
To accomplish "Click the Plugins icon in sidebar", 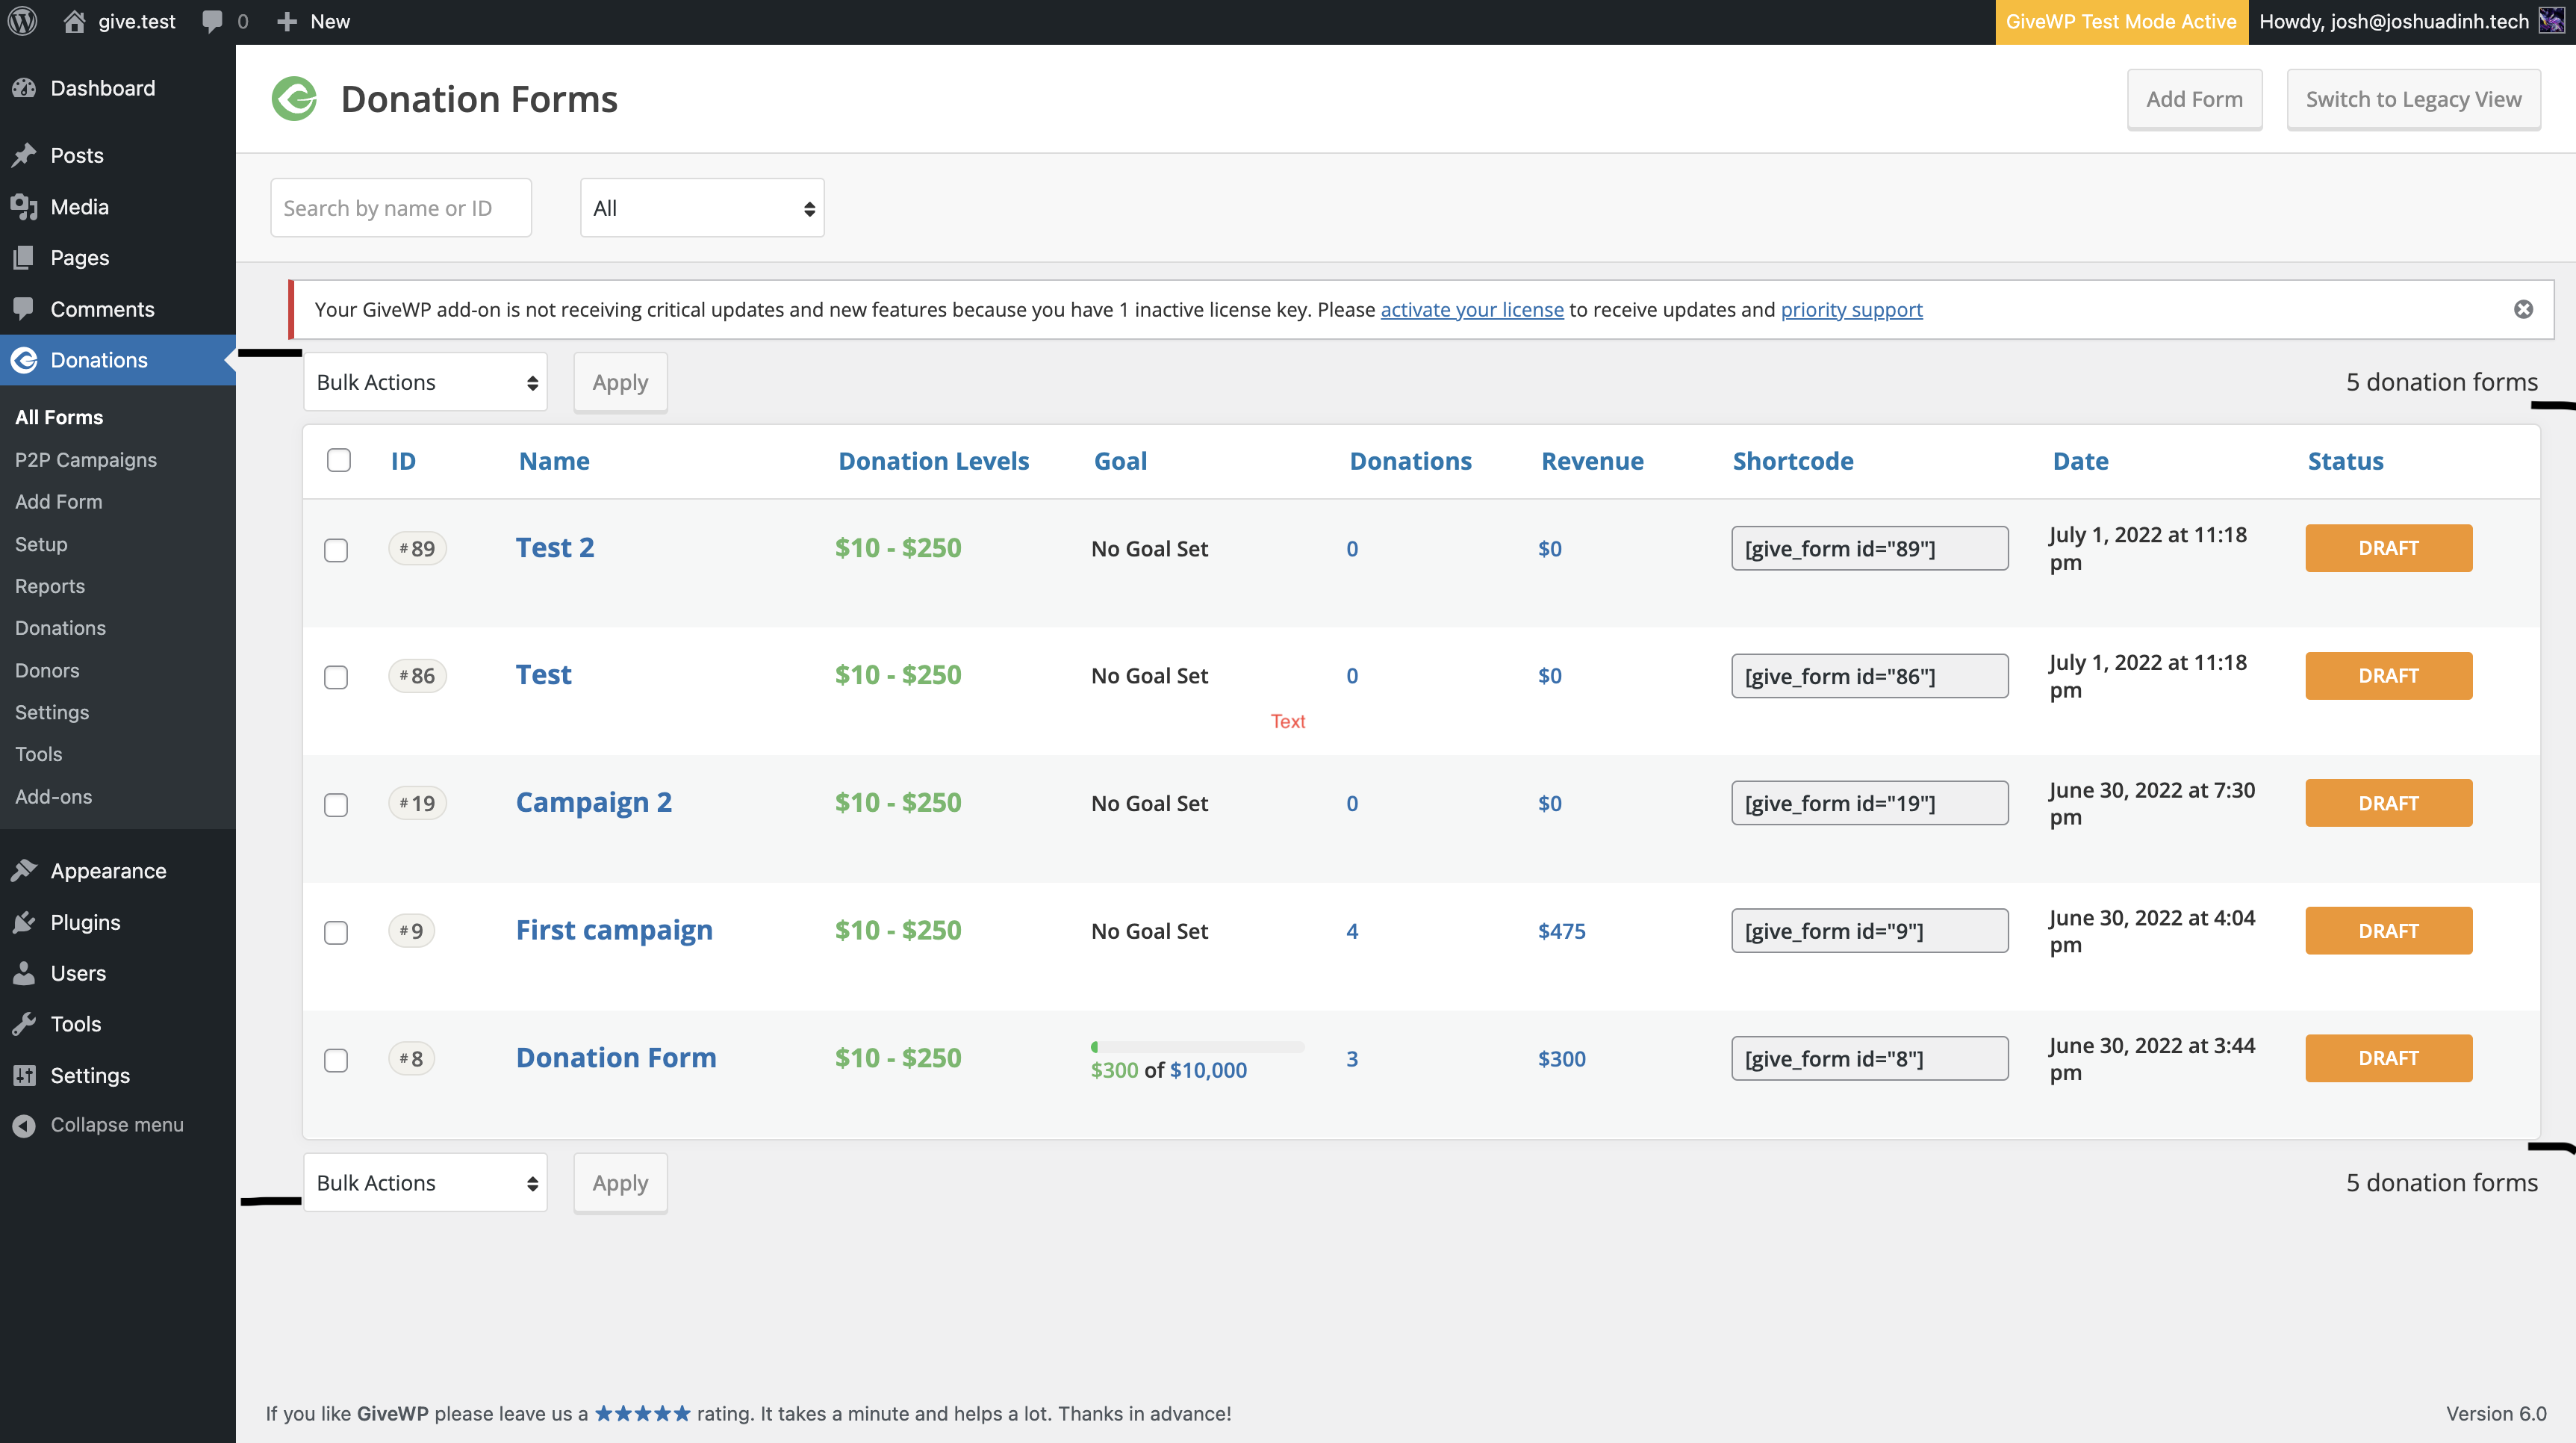I will pyautogui.click(x=24, y=922).
